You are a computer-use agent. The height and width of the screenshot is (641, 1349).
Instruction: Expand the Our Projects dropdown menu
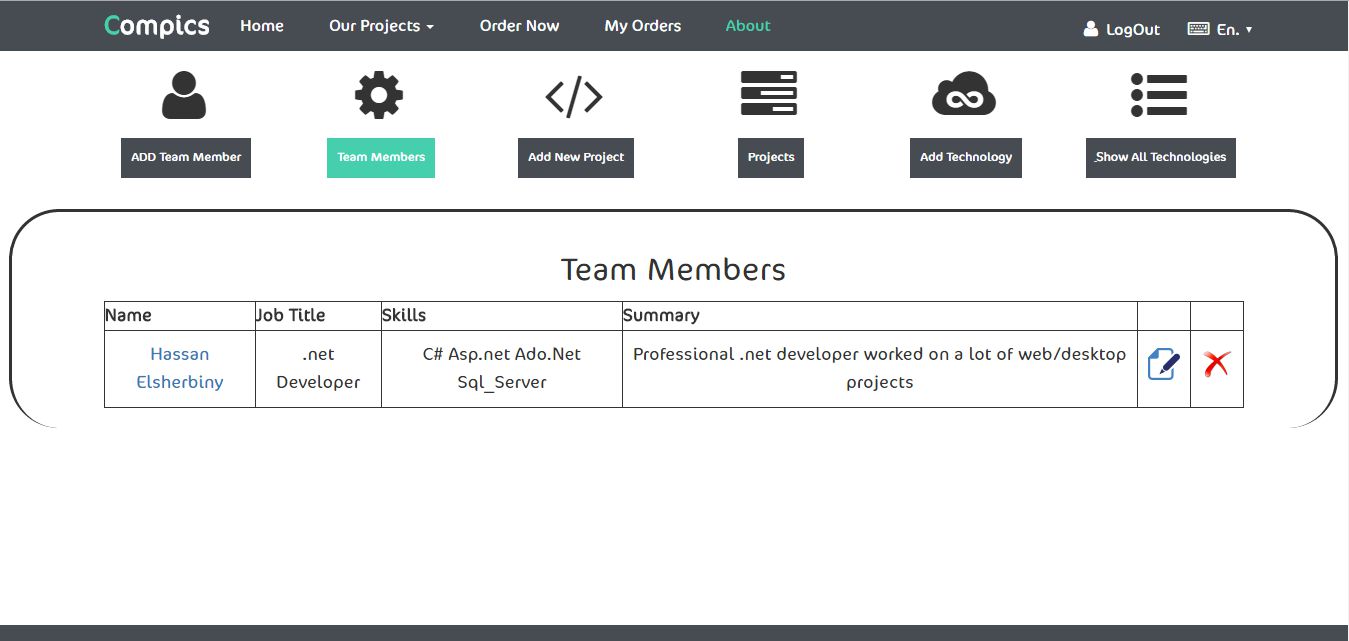pyautogui.click(x=381, y=26)
